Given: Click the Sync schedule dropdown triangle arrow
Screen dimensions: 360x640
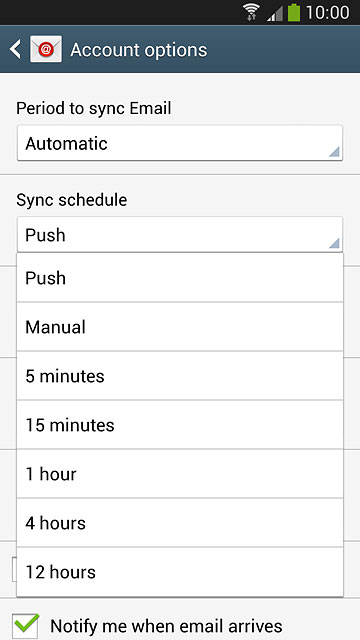Looking at the screenshot, I should pyautogui.click(x=334, y=244).
